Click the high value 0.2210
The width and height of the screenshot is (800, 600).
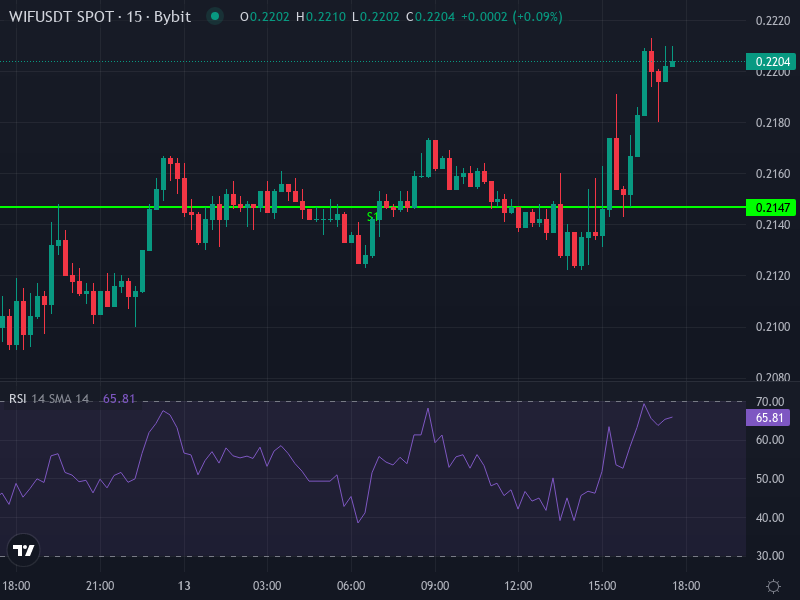pos(317,17)
